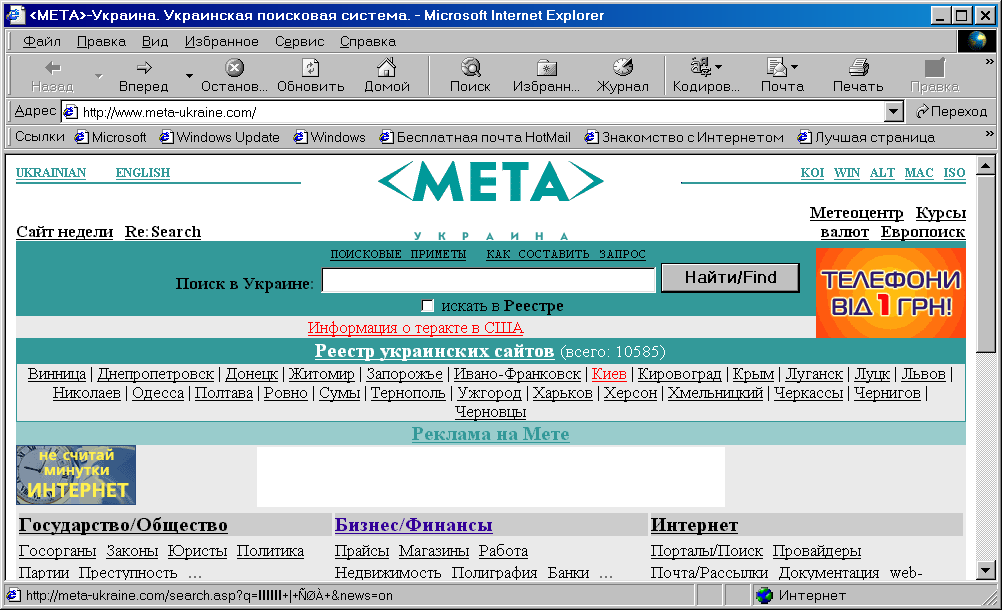Screen dimensions: 1002x610
Task: Expand the links bar overflow chevron
Action: 989,133
